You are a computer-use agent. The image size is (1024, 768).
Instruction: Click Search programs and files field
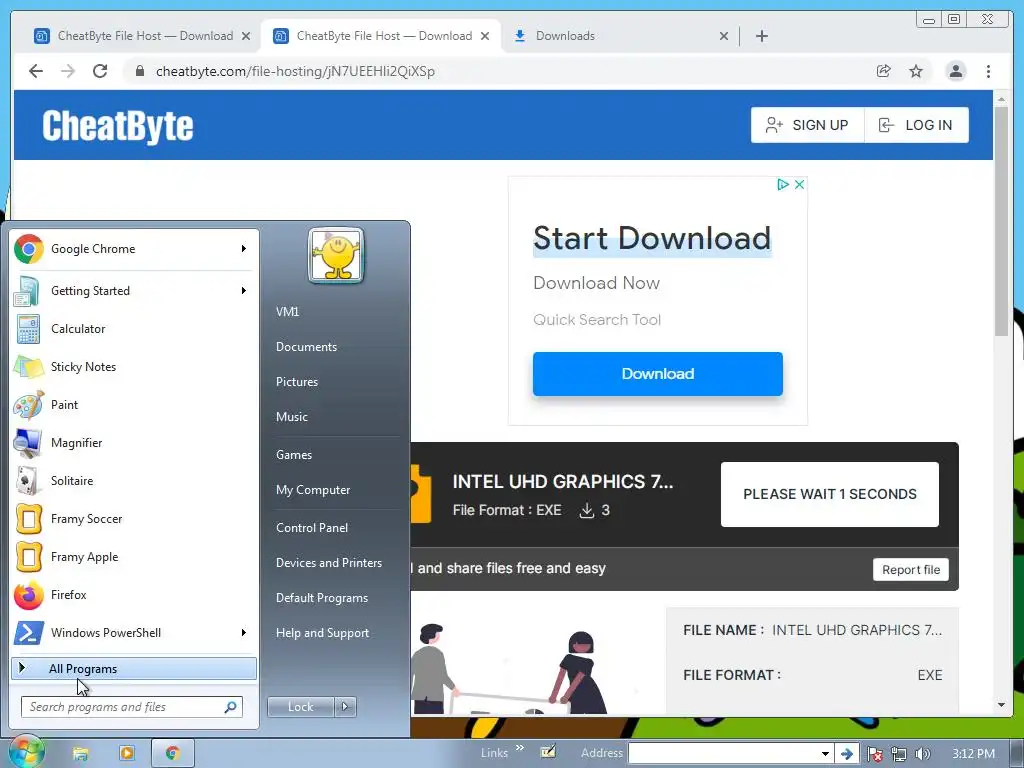132,707
